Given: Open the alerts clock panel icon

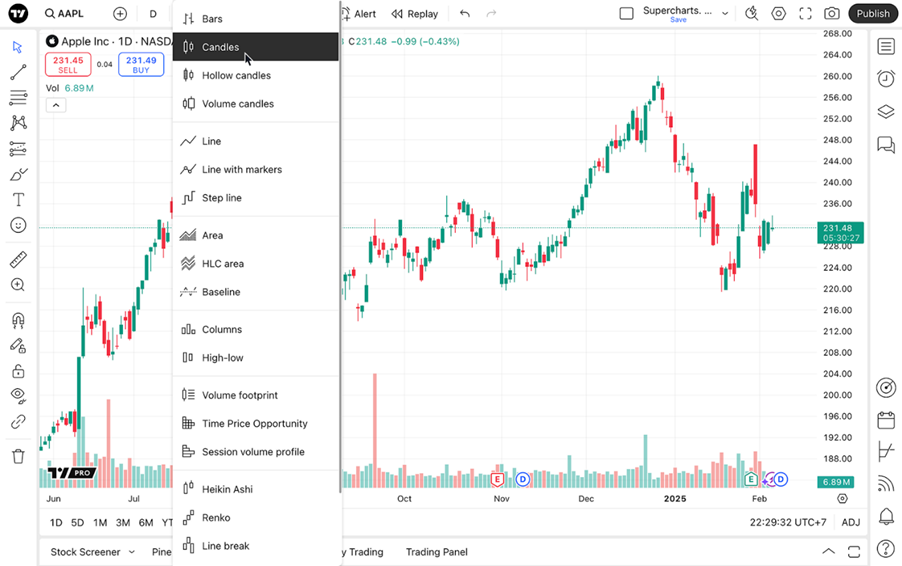Looking at the screenshot, I should point(886,78).
